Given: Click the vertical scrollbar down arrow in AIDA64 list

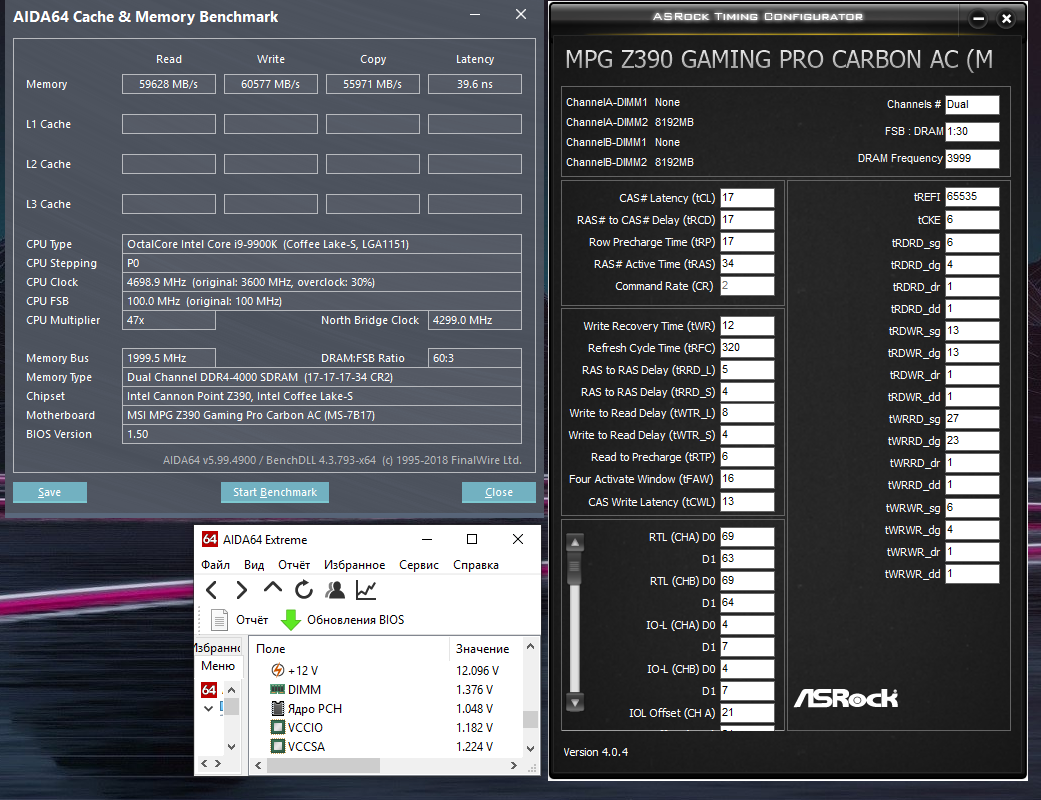Looking at the screenshot, I should (x=530, y=748).
